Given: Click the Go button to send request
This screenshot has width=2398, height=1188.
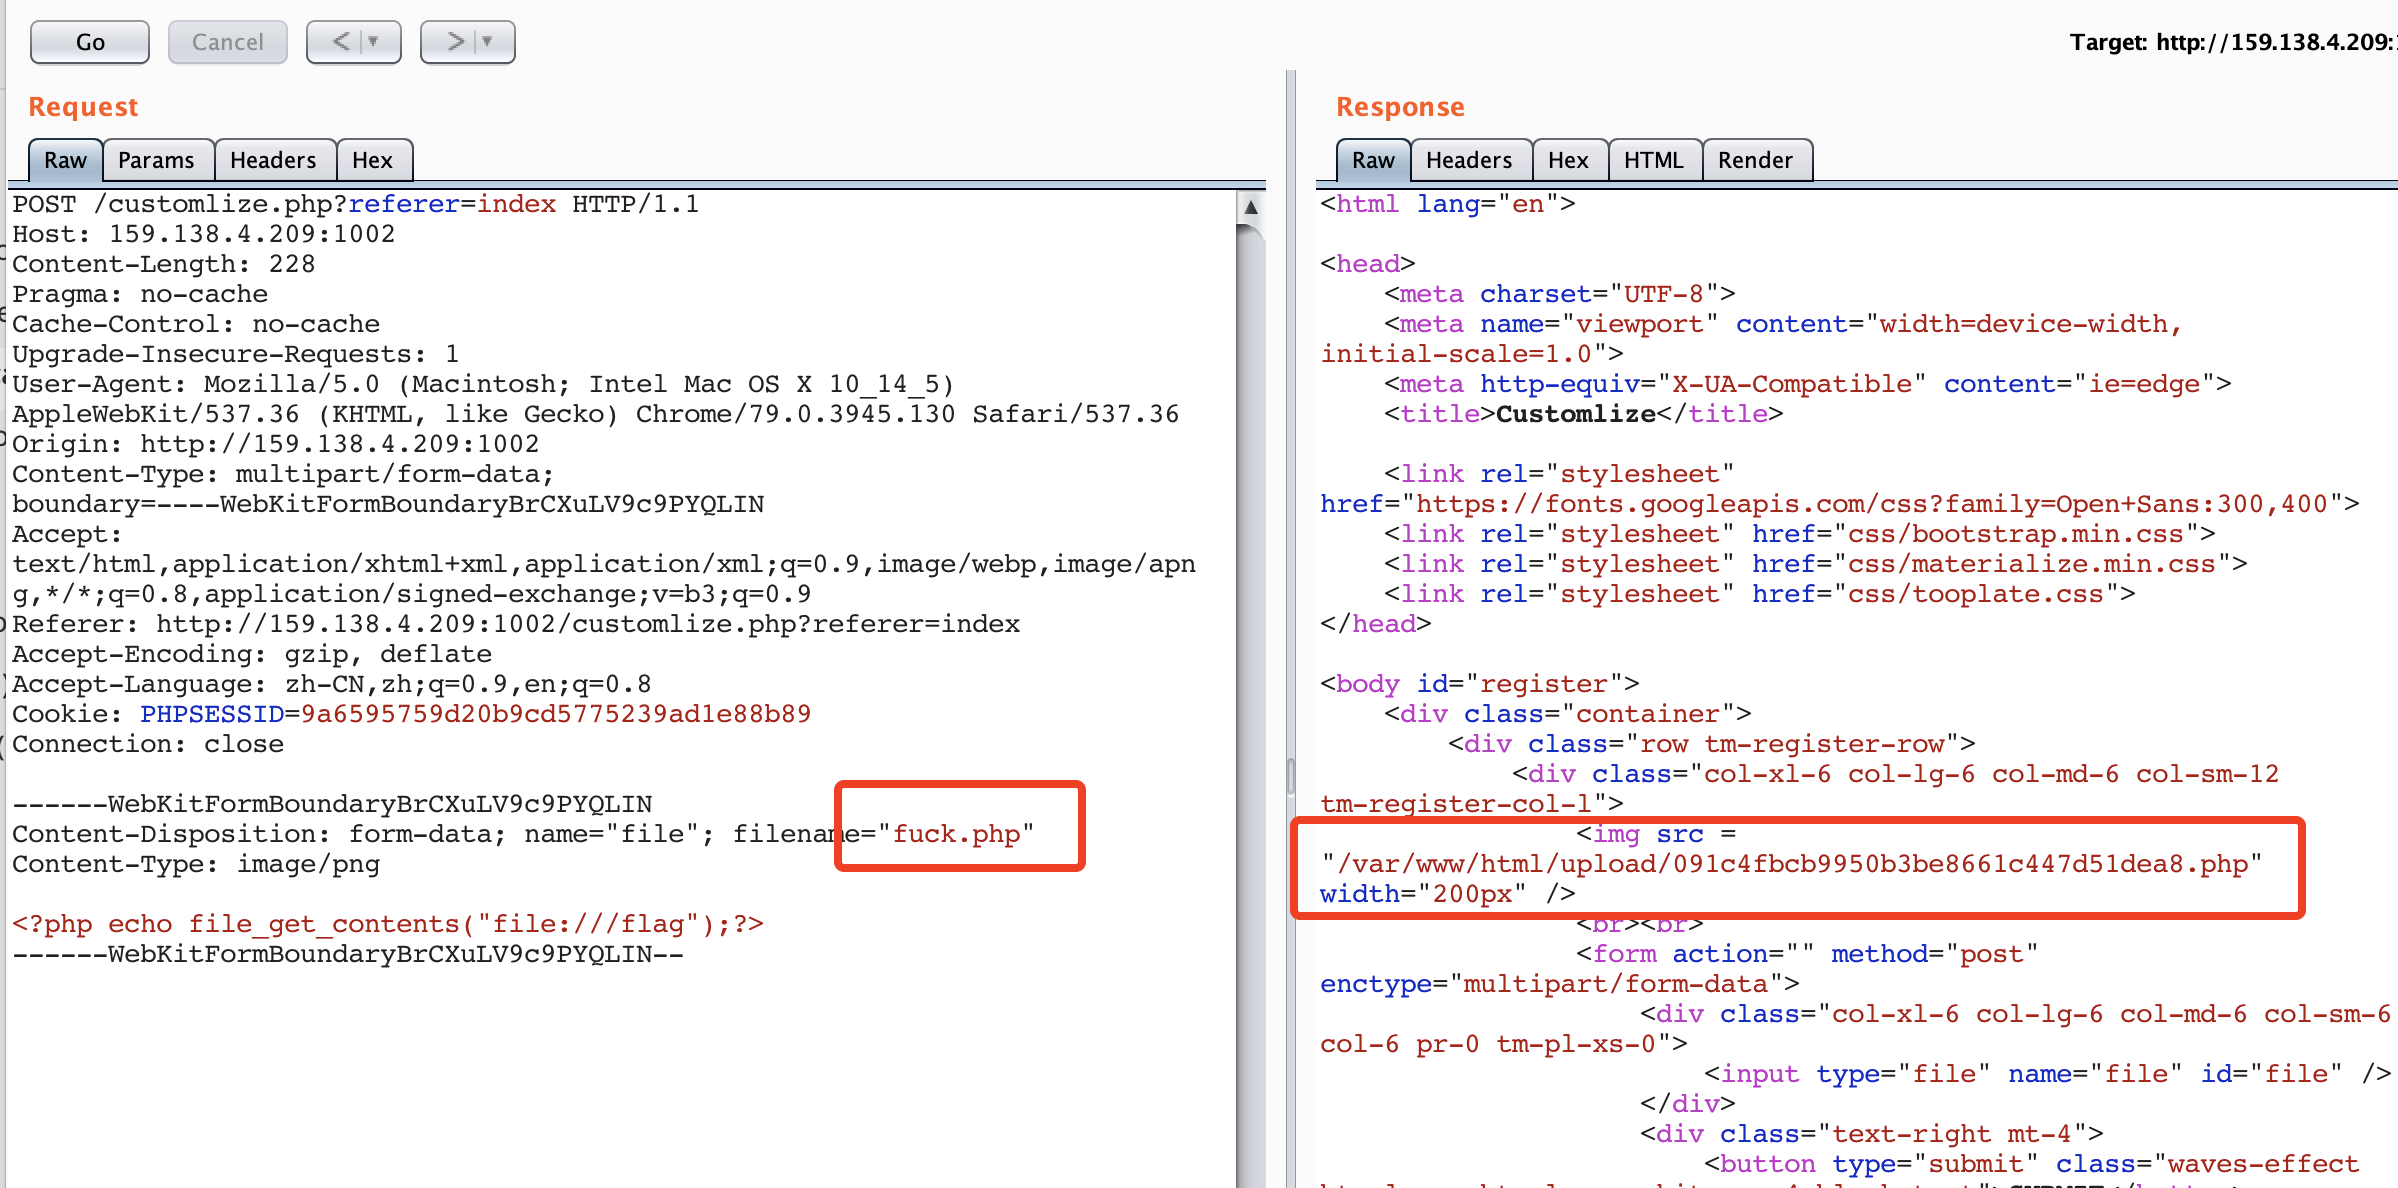Looking at the screenshot, I should tap(90, 42).
